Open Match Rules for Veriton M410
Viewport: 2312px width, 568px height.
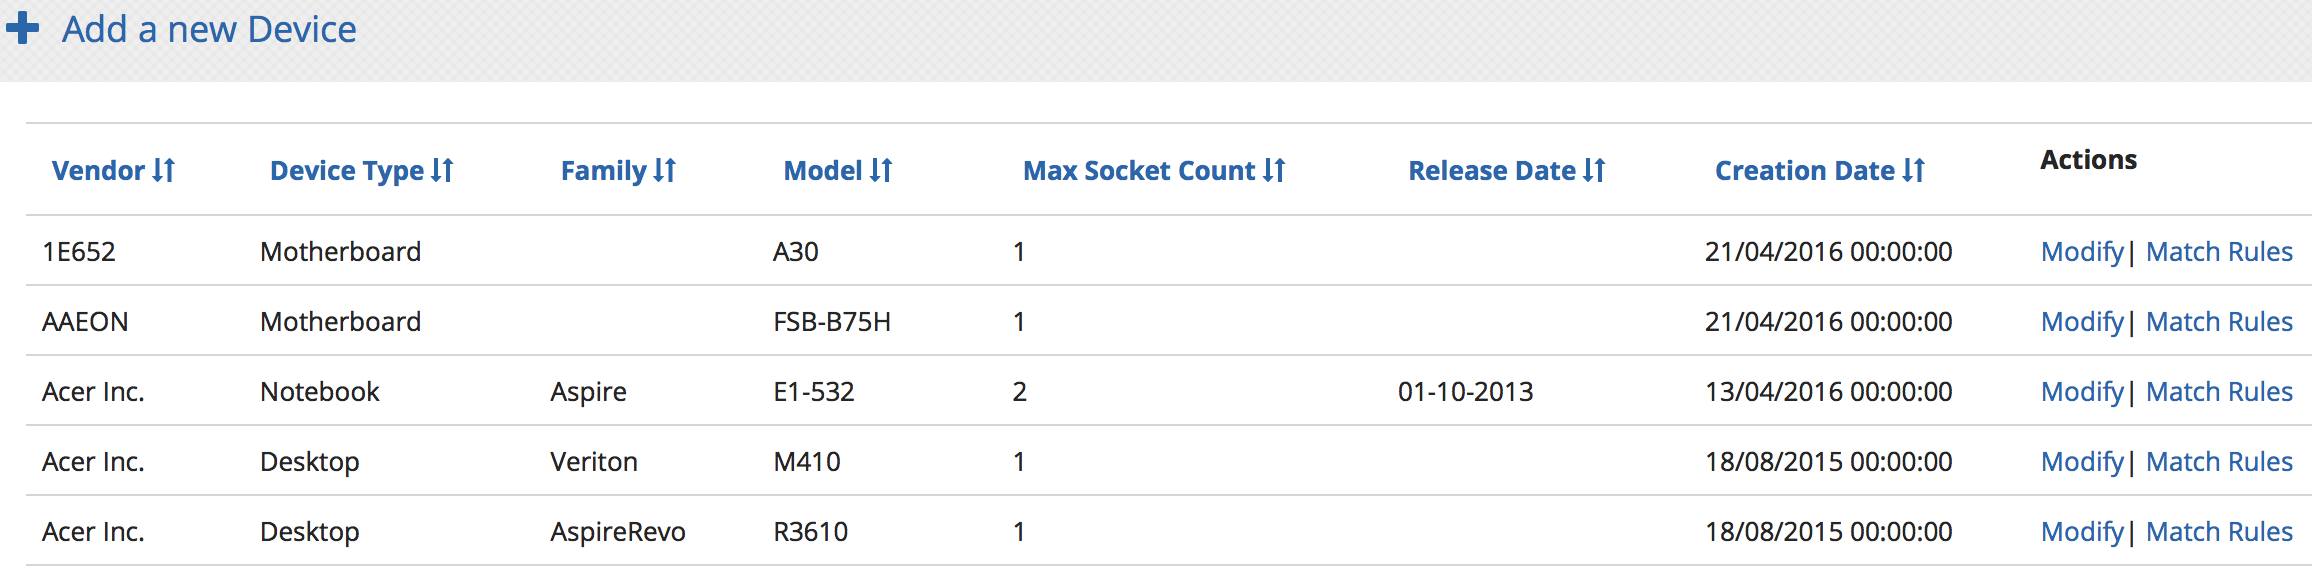2219,462
